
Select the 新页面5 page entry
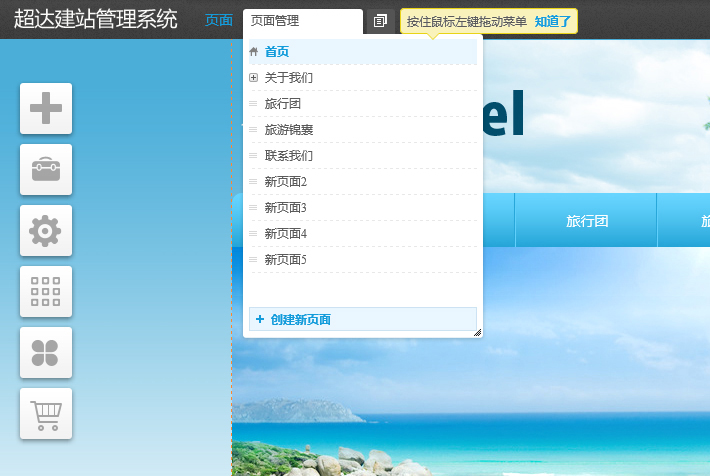[x=363, y=260]
